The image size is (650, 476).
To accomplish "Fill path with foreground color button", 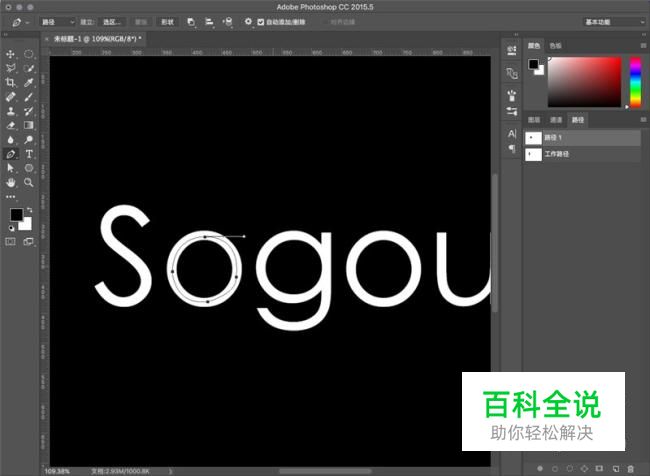I will 540,469.
